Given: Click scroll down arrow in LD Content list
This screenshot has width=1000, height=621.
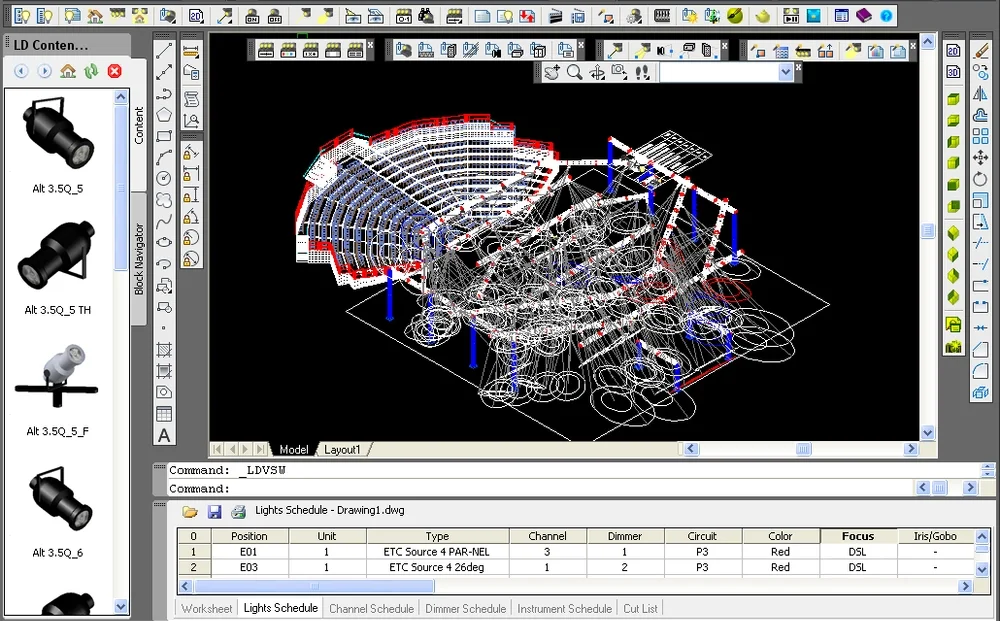Looking at the screenshot, I should click(121, 606).
